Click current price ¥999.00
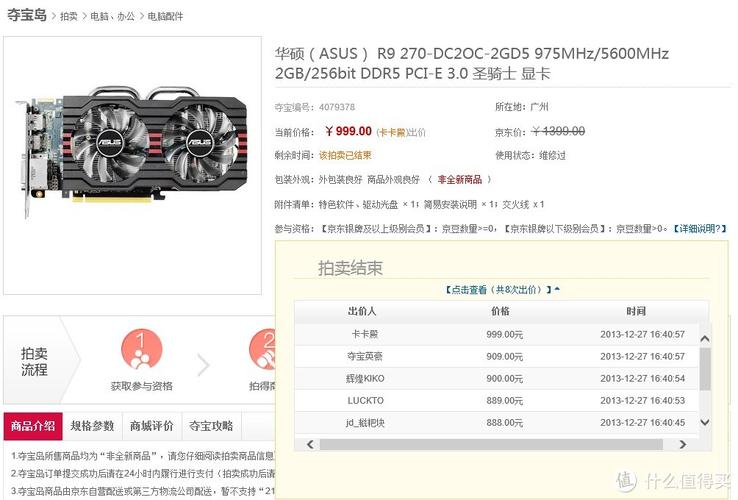Image resolution: width=738 pixels, height=500 pixels. [x=348, y=131]
